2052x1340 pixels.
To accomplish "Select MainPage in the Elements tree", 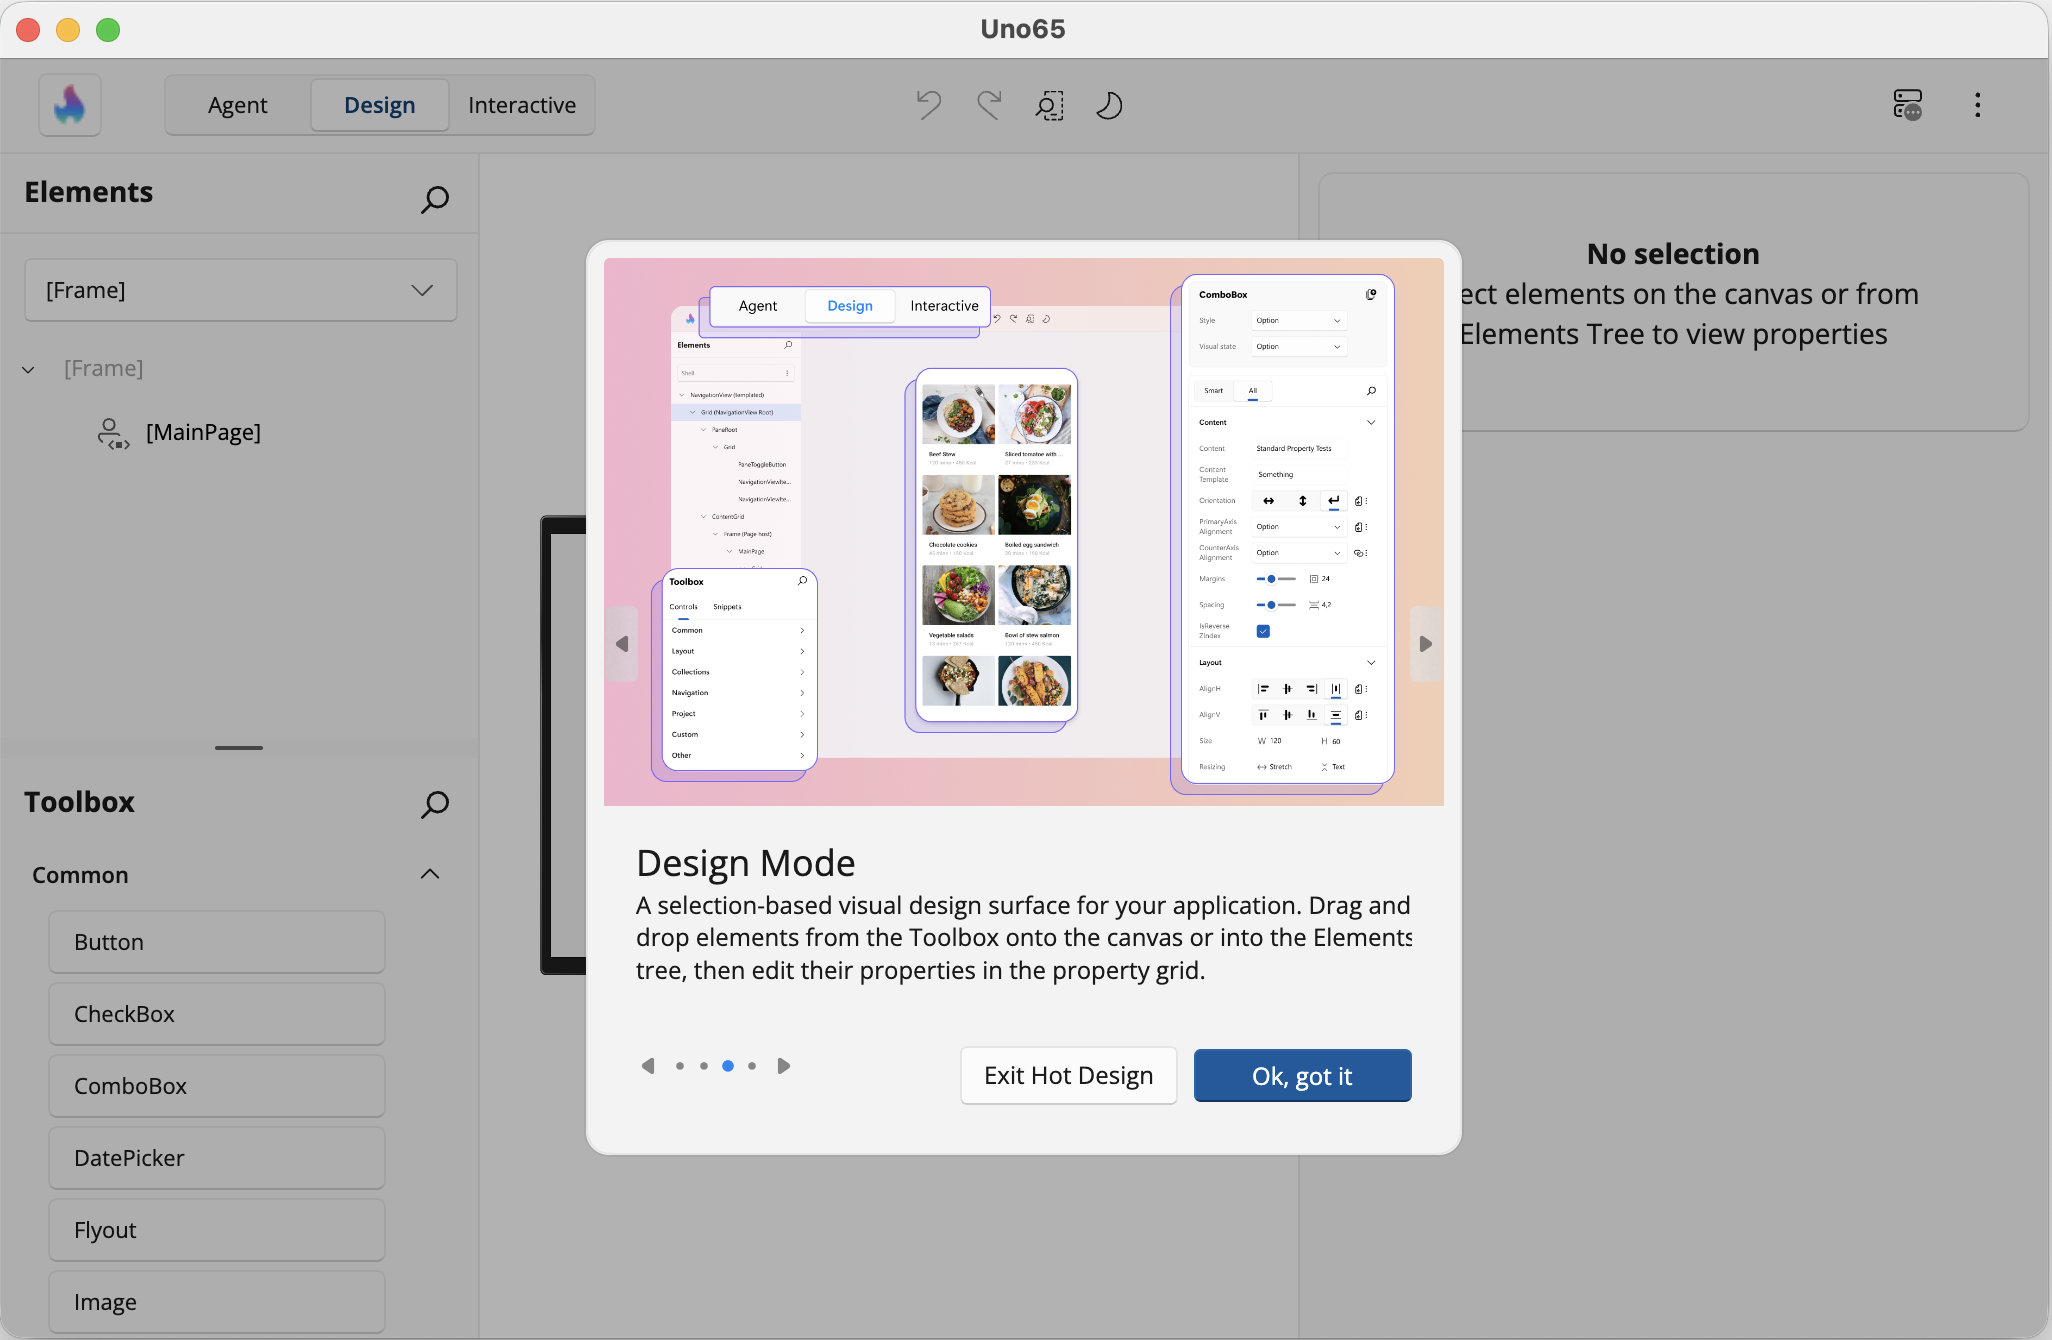I will (204, 432).
